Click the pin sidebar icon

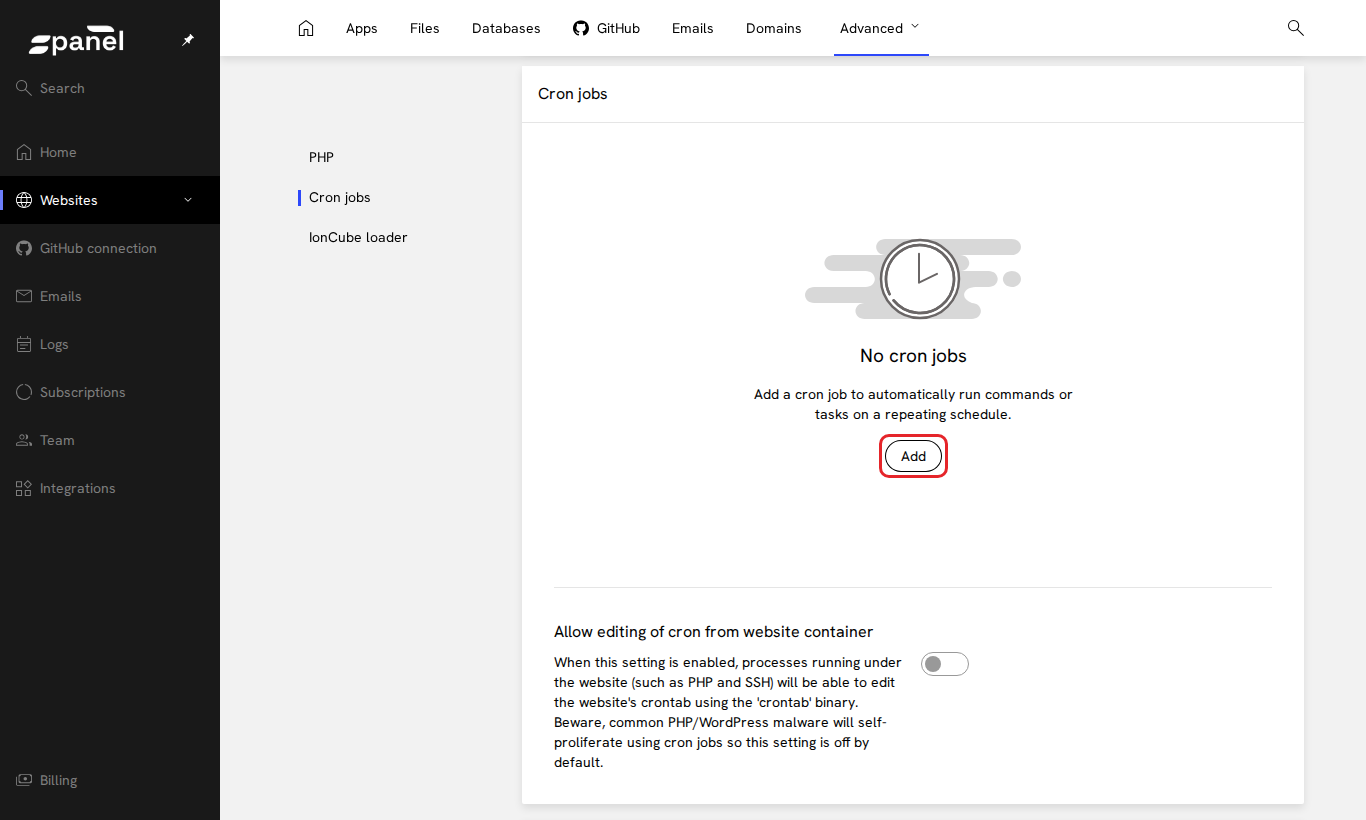click(x=188, y=40)
